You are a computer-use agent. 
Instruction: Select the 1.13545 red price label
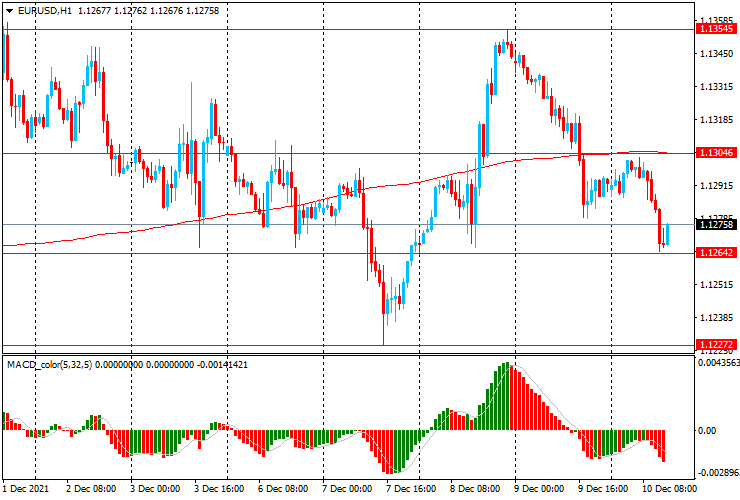point(716,29)
